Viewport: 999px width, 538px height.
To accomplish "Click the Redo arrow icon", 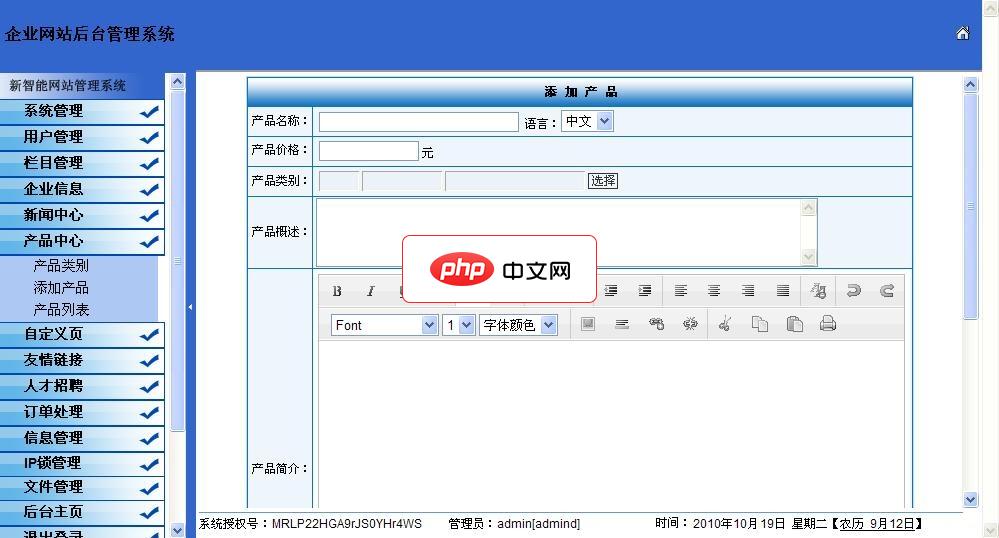I will coord(886,291).
